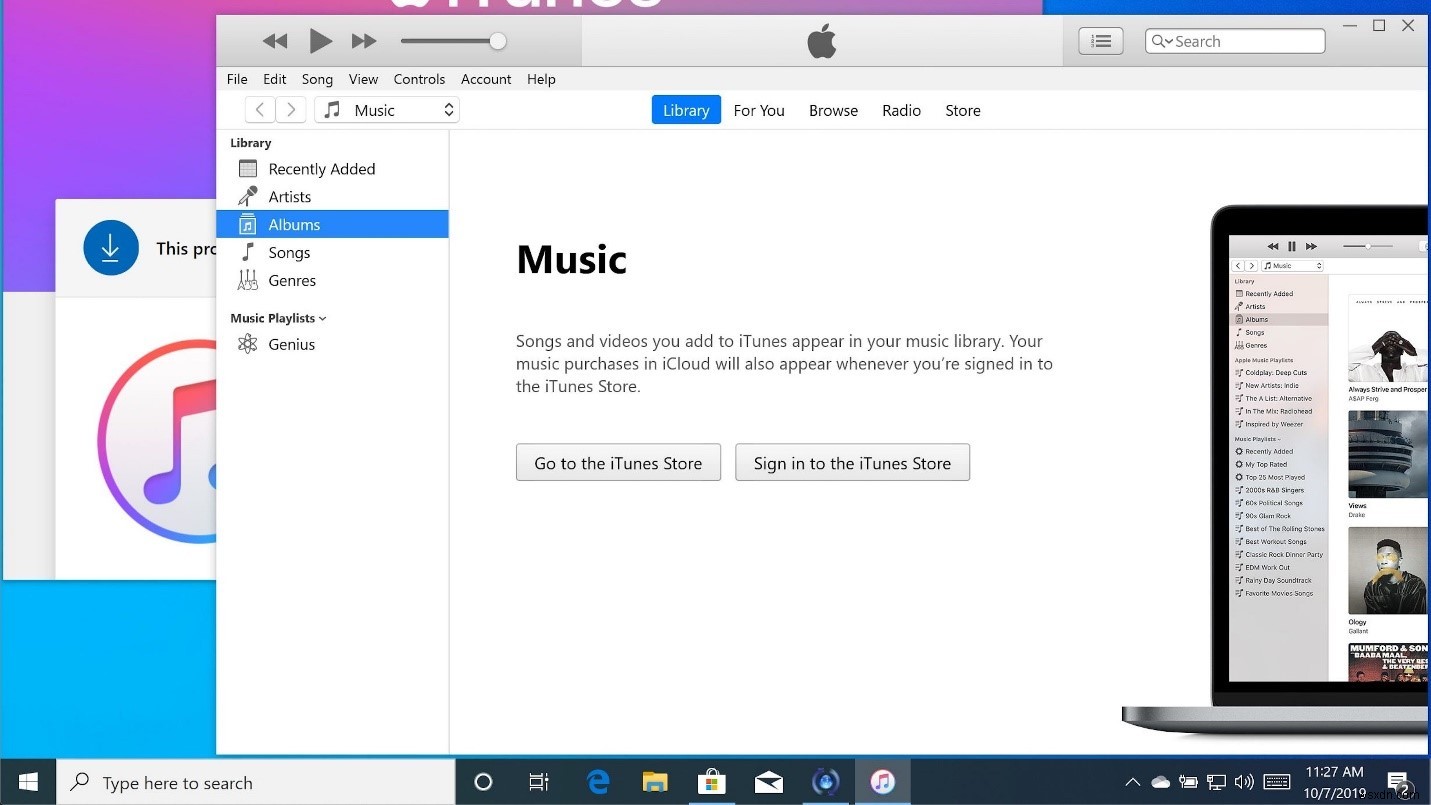Launch Microsoft Edge from the taskbar
Viewport: 1431px width, 805px height.
coord(597,782)
